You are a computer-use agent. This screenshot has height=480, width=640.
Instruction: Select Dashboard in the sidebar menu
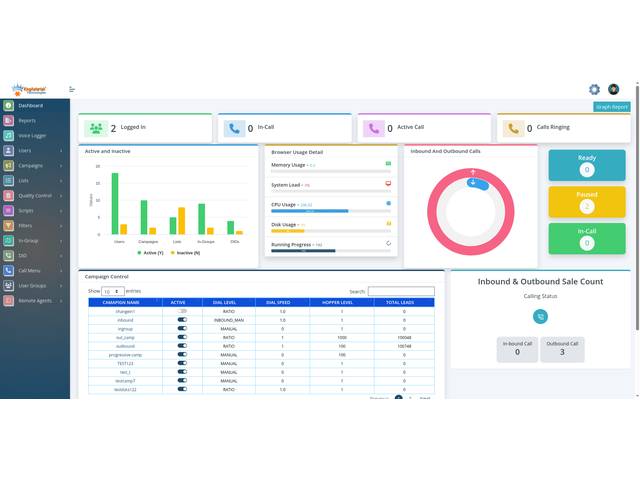tap(34, 105)
